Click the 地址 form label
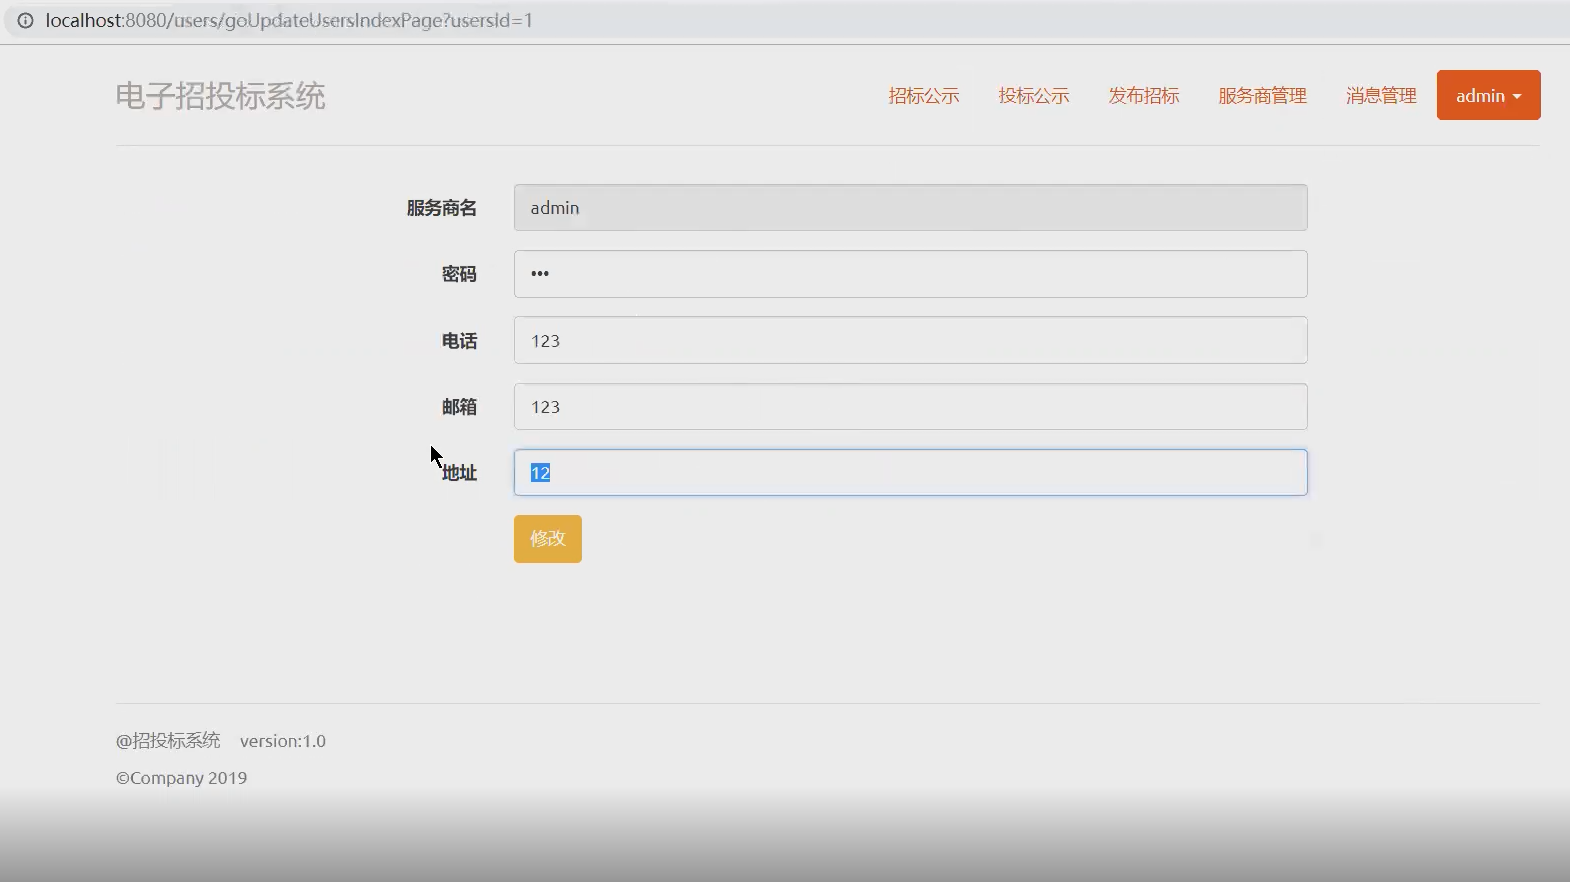 (460, 473)
